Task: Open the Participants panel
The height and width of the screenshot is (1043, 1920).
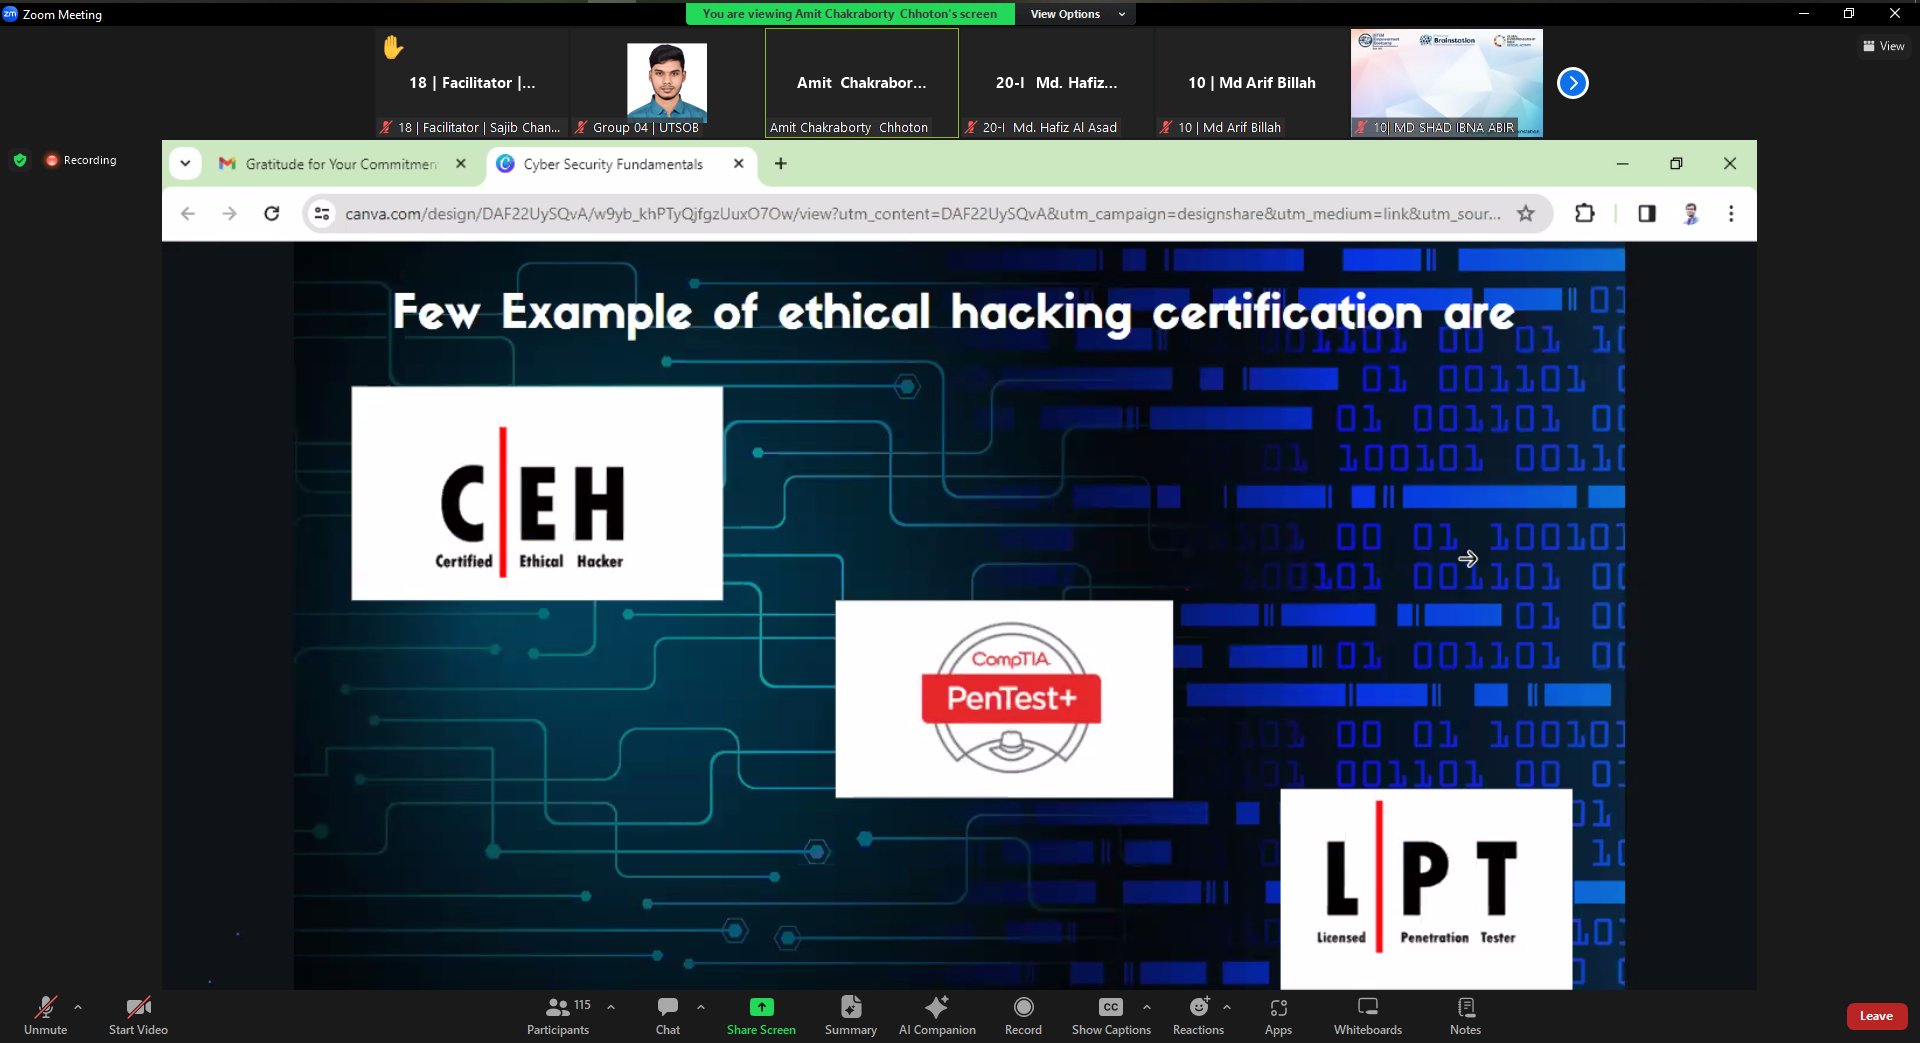Action: (558, 1015)
